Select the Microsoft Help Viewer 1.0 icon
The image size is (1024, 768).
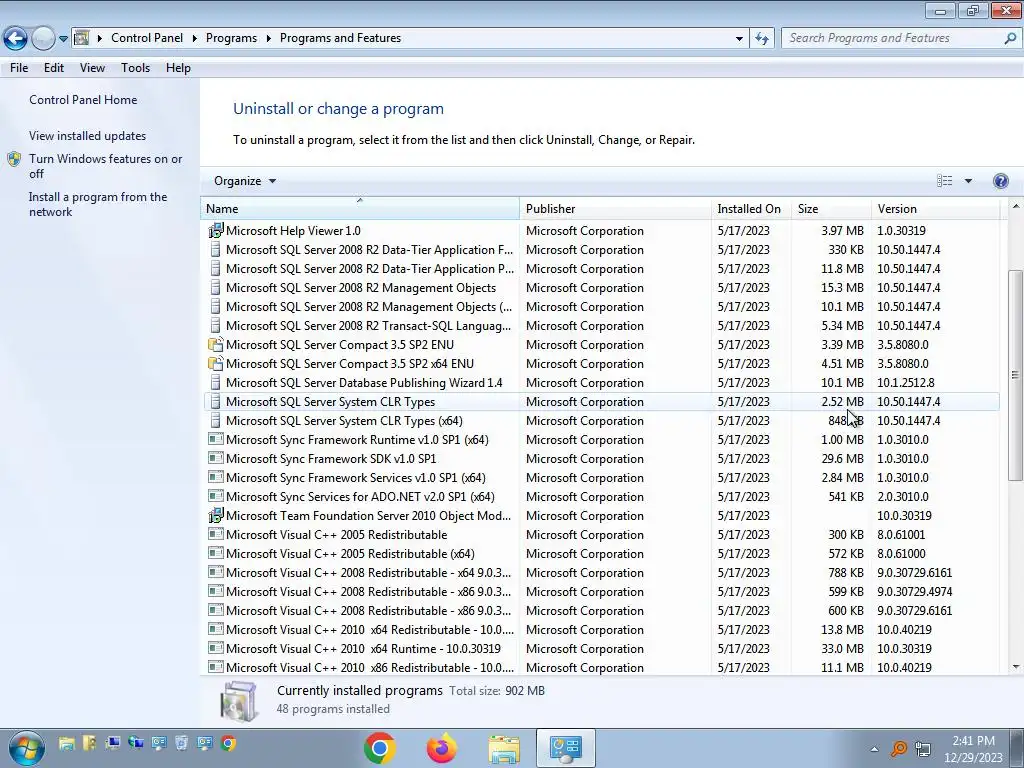tap(216, 231)
